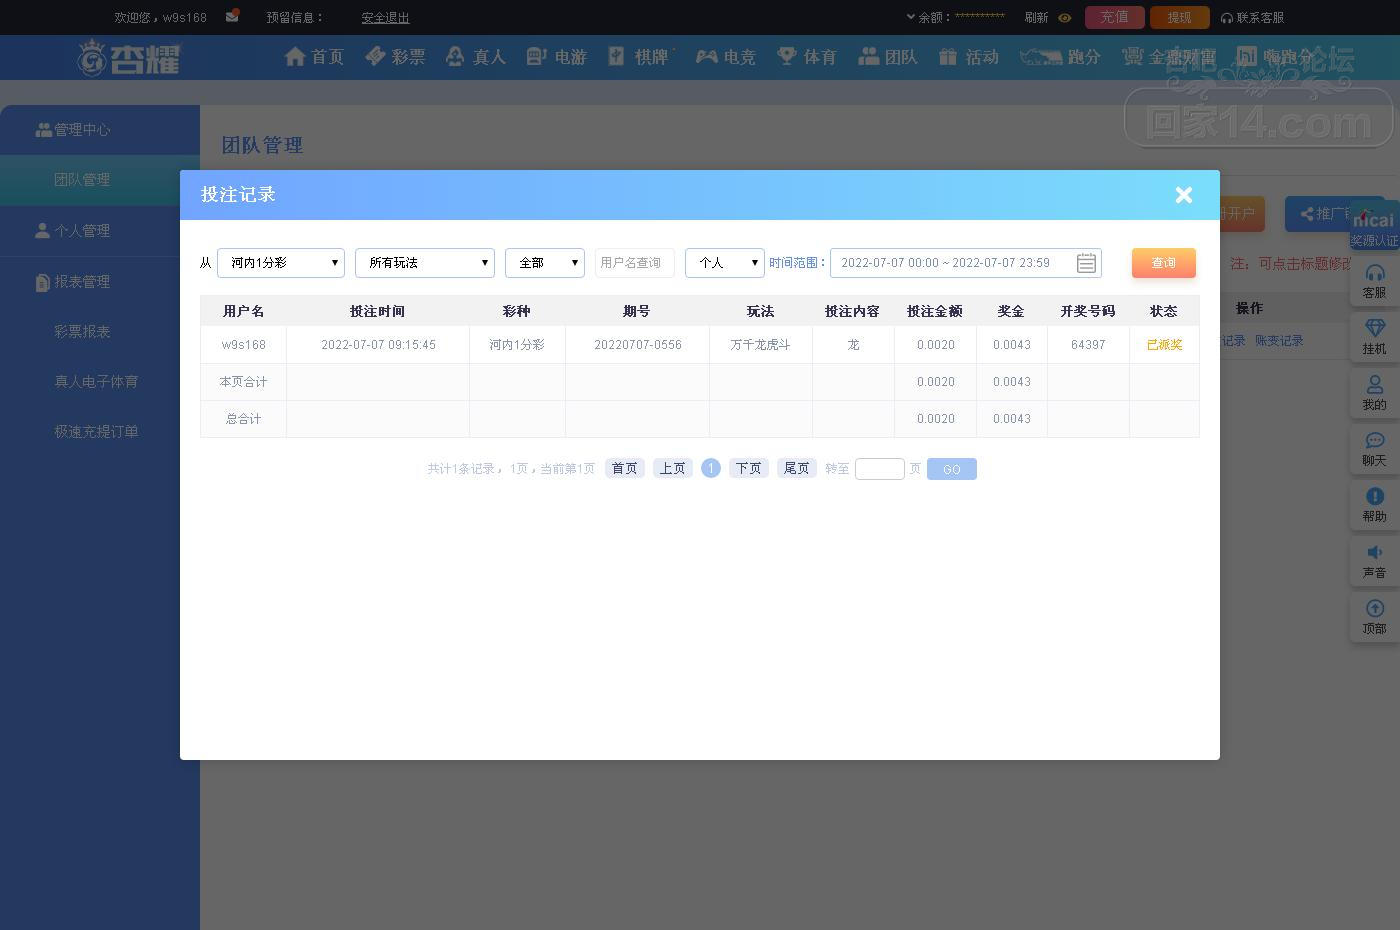This screenshot has height=930, width=1400.
Task: Open 彩票 menu in top navigation
Action: pyautogui.click(x=395, y=57)
